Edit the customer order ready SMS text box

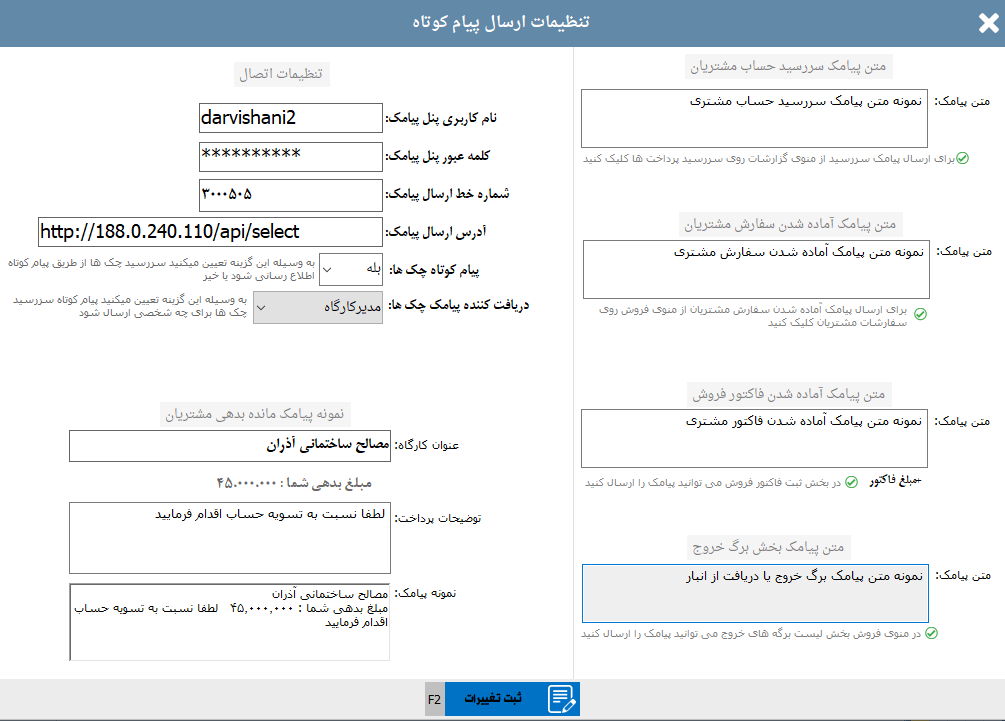click(756, 270)
